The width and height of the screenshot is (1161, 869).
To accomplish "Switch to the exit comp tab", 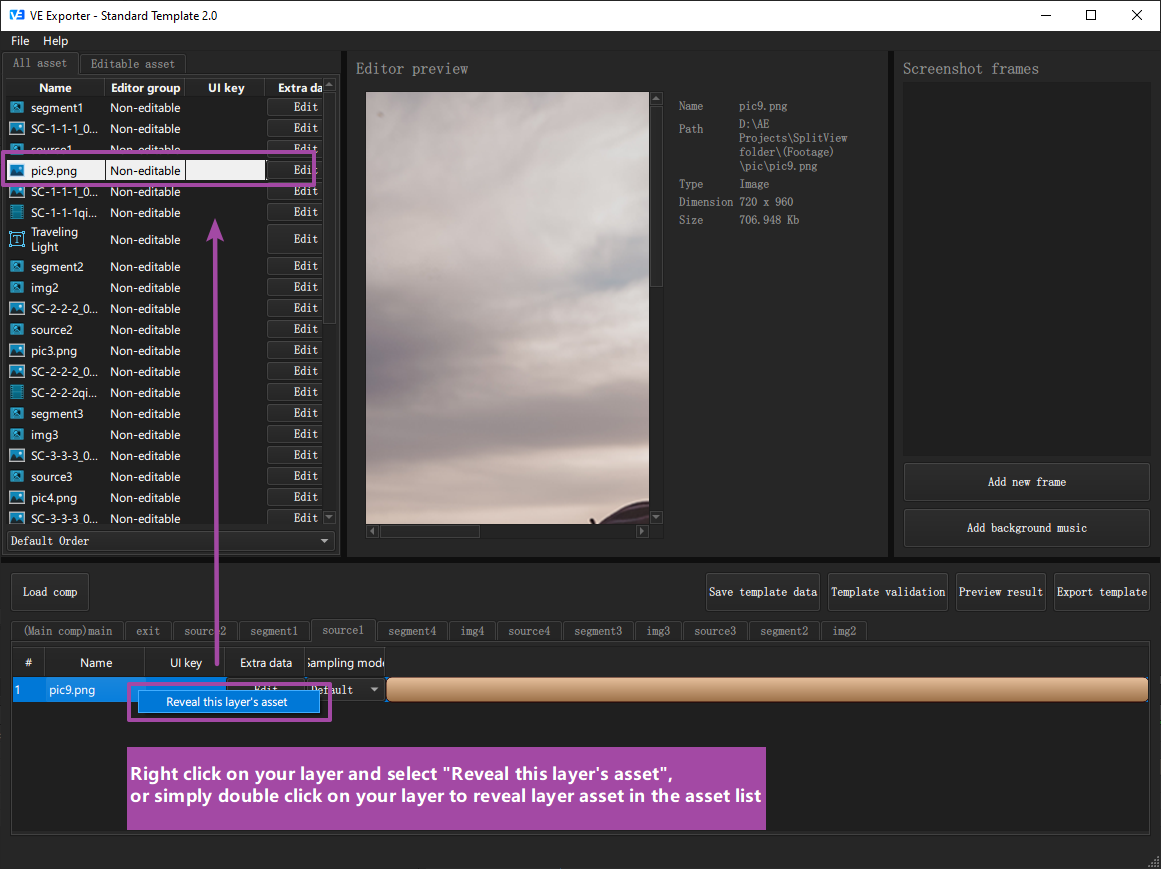I will pos(148,631).
